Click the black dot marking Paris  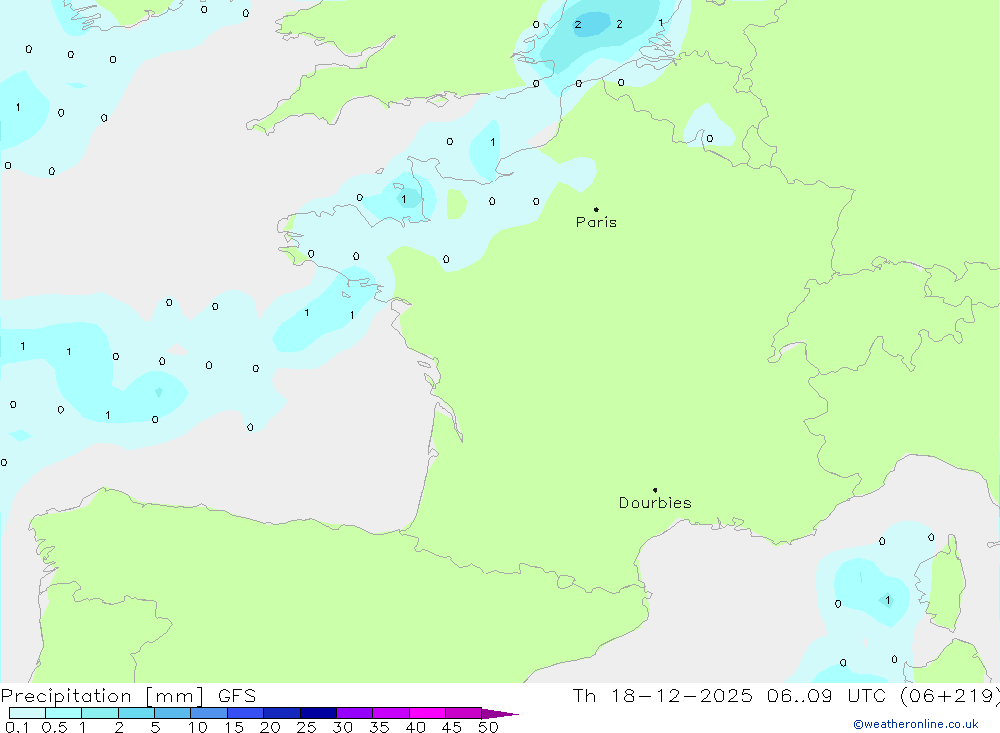(x=596, y=209)
